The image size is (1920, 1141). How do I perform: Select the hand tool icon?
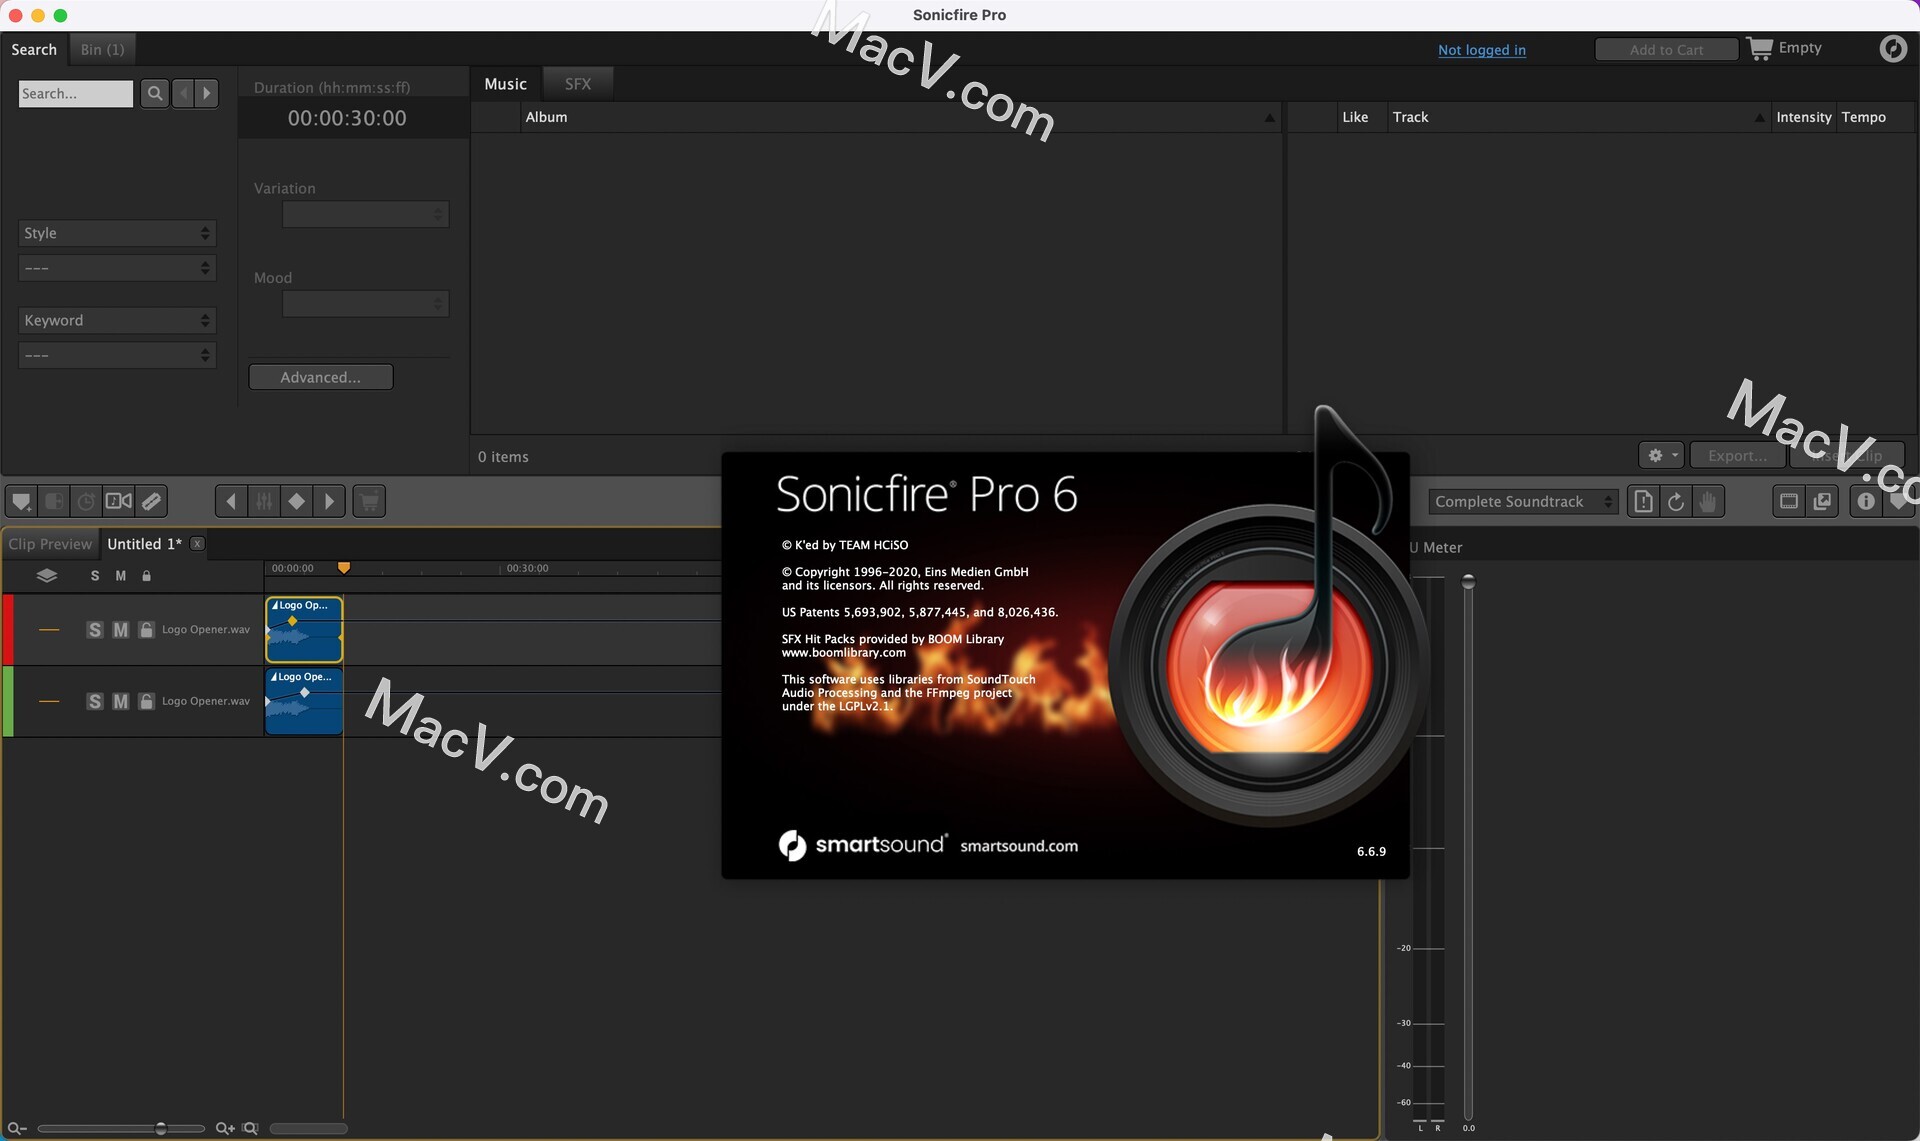point(1709,501)
